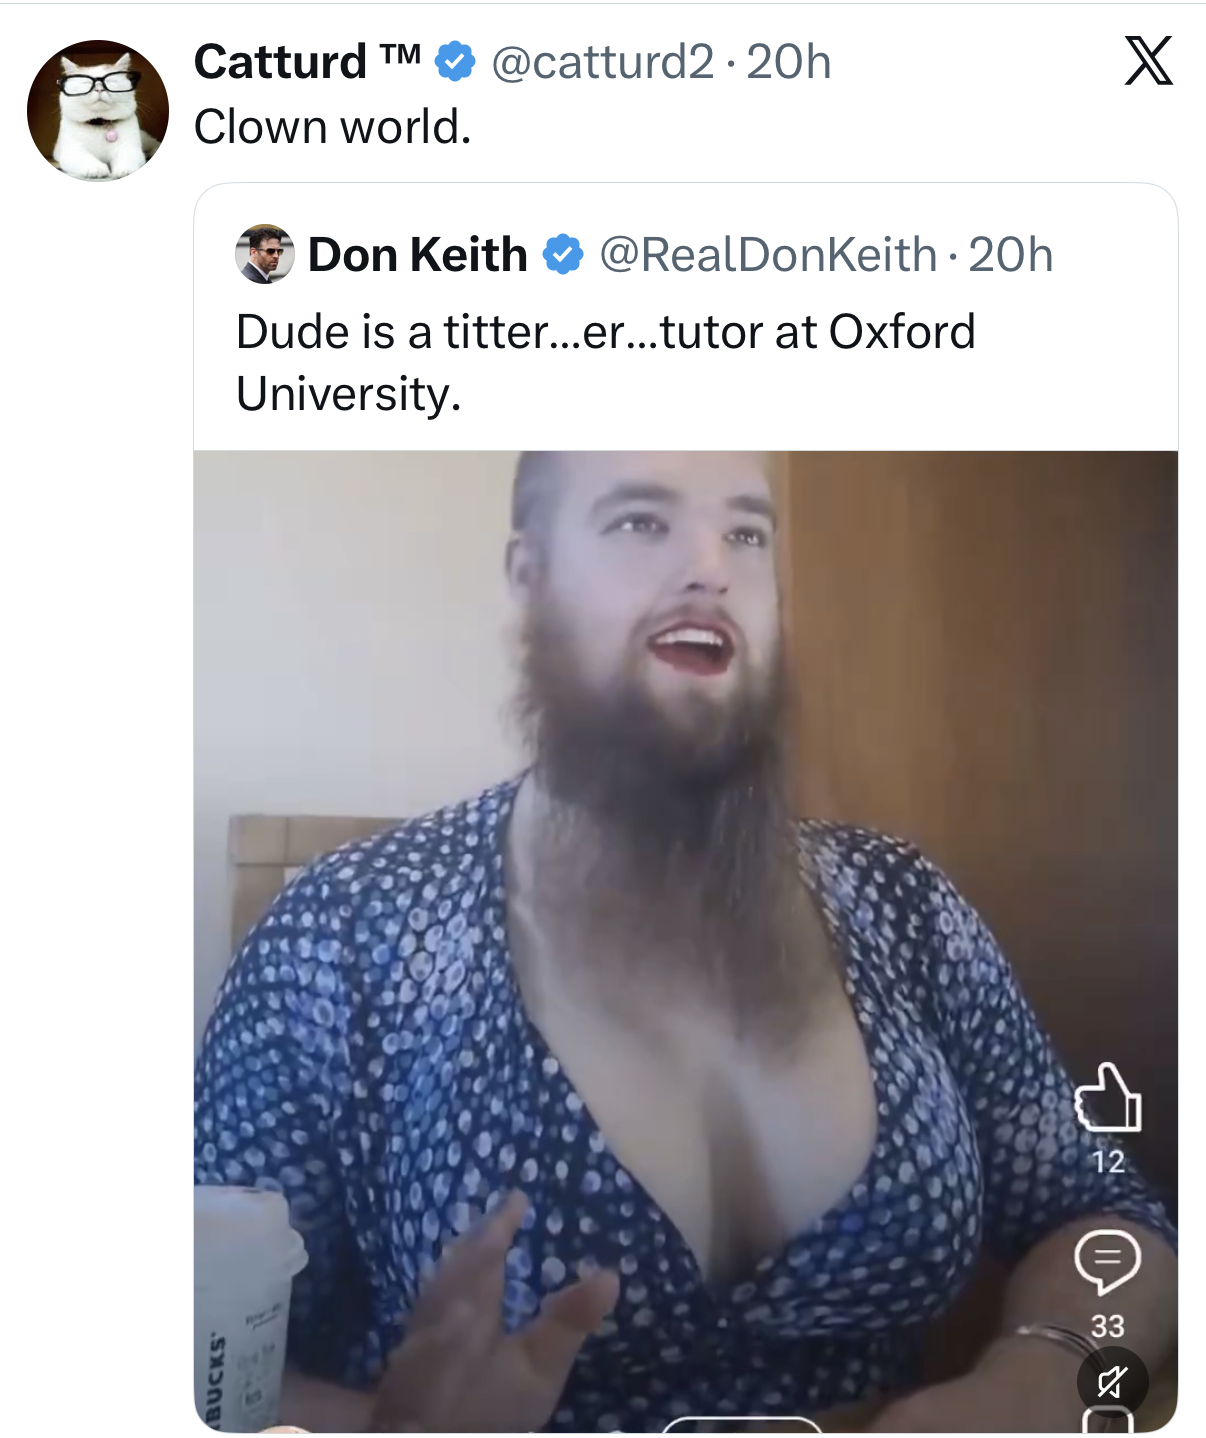Unmute the video sound
The height and width of the screenshot is (1438, 1206).
pyautogui.click(x=1112, y=1382)
